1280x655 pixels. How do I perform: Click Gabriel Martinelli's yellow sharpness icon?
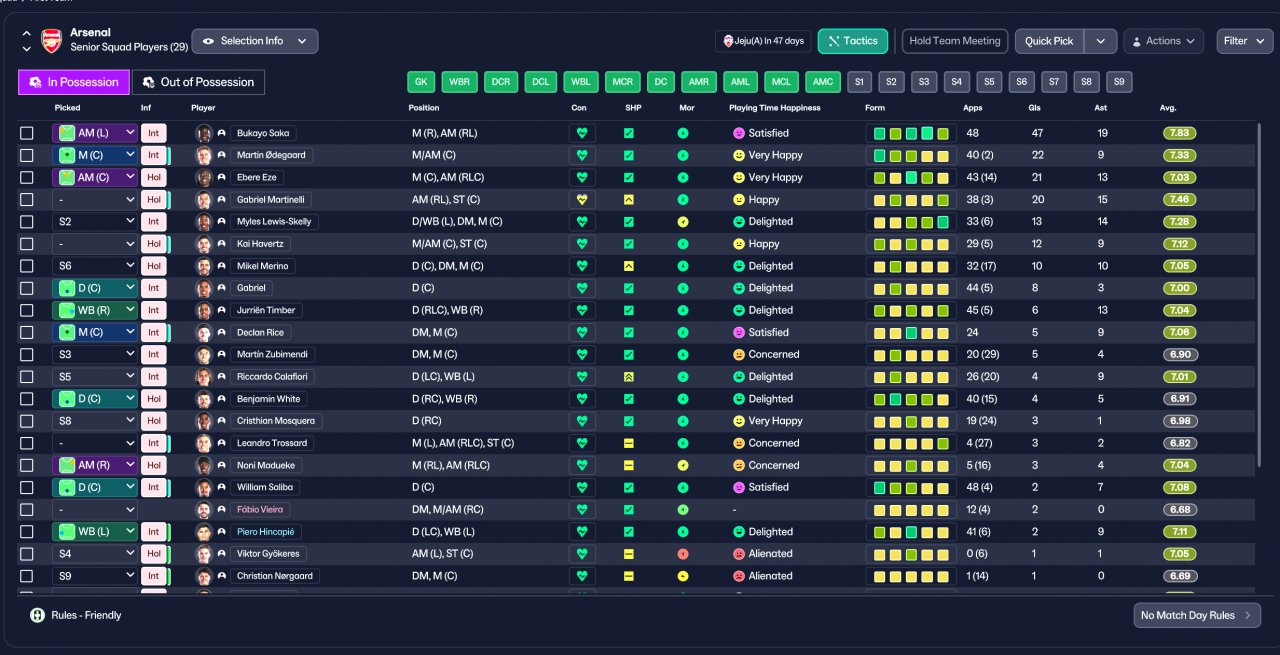point(629,199)
